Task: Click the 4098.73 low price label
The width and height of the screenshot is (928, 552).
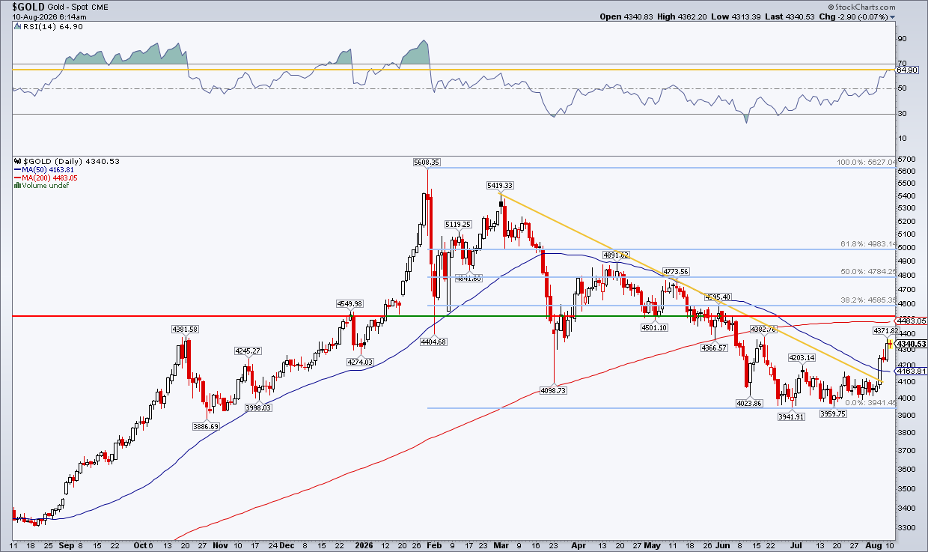Action: pos(553,390)
